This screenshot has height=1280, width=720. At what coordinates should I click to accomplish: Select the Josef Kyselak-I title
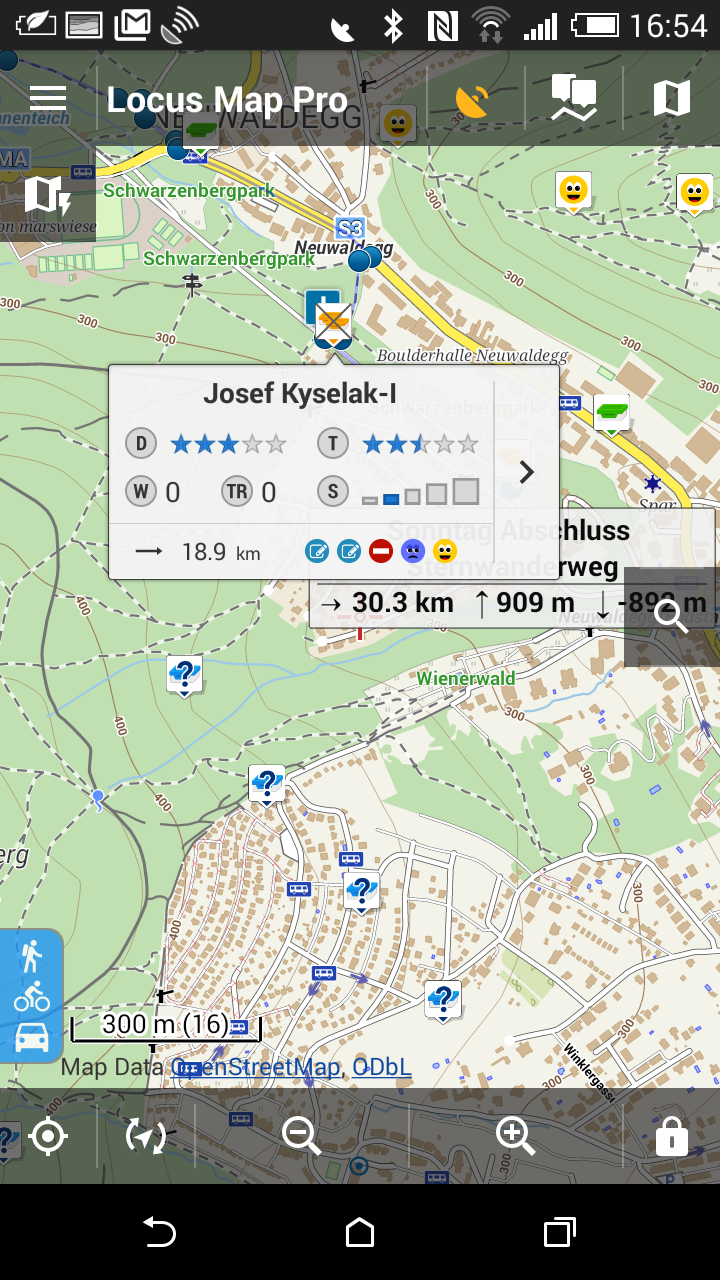(x=300, y=394)
